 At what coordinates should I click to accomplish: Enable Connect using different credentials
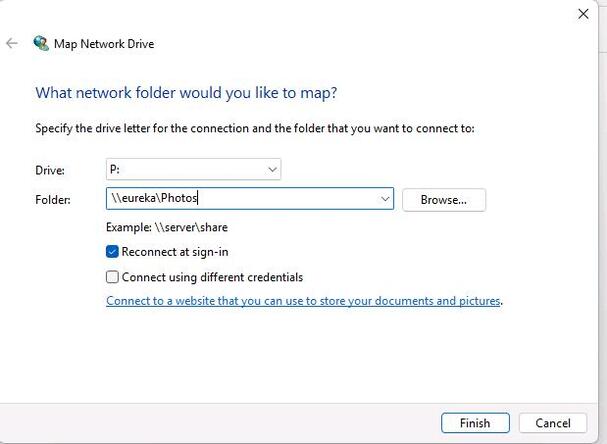click(x=112, y=277)
